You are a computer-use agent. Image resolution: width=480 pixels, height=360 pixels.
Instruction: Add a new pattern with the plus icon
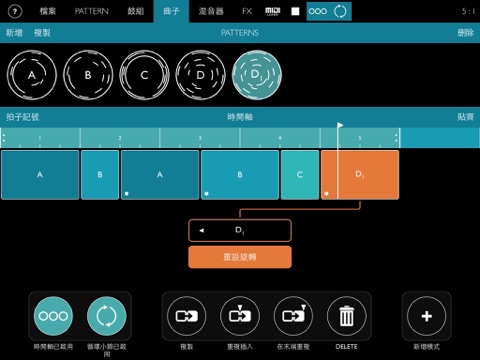click(x=427, y=316)
